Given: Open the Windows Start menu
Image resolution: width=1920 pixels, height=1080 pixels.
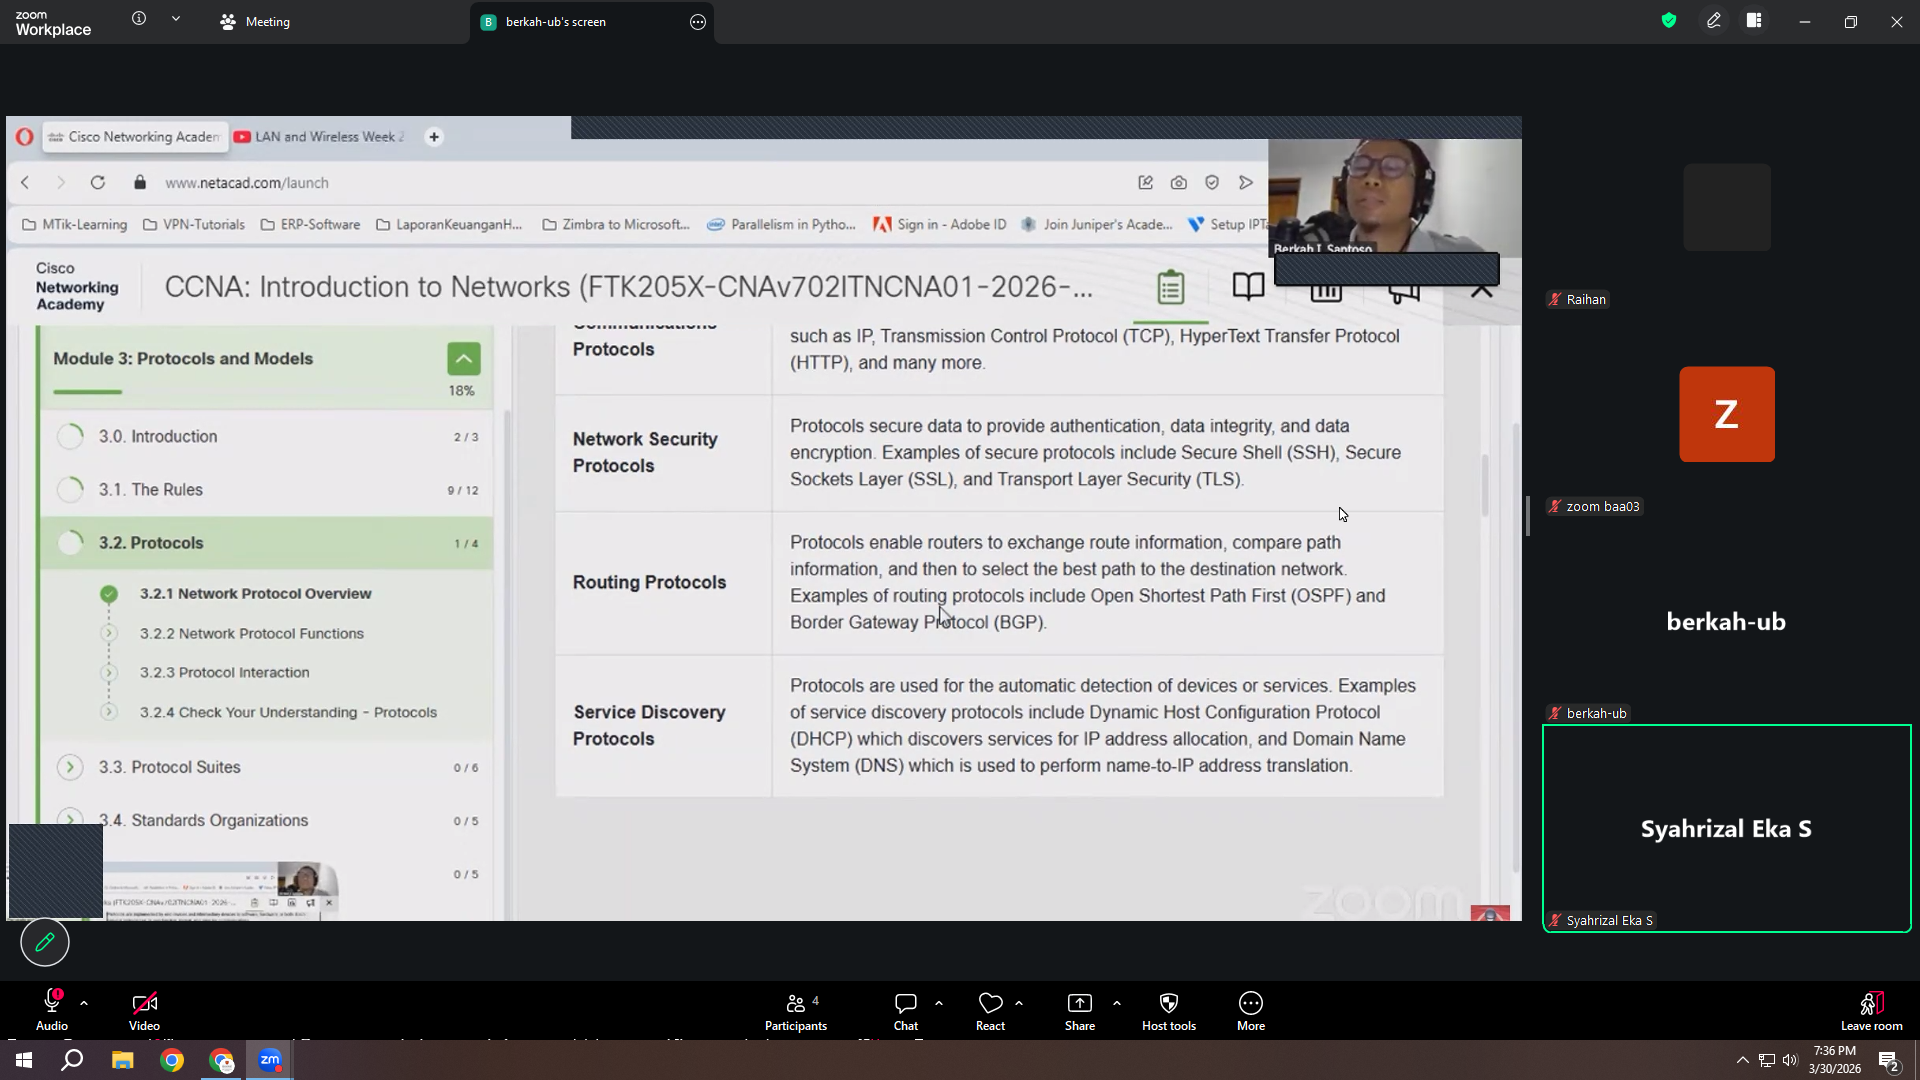Looking at the screenshot, I should point(24,1060).
